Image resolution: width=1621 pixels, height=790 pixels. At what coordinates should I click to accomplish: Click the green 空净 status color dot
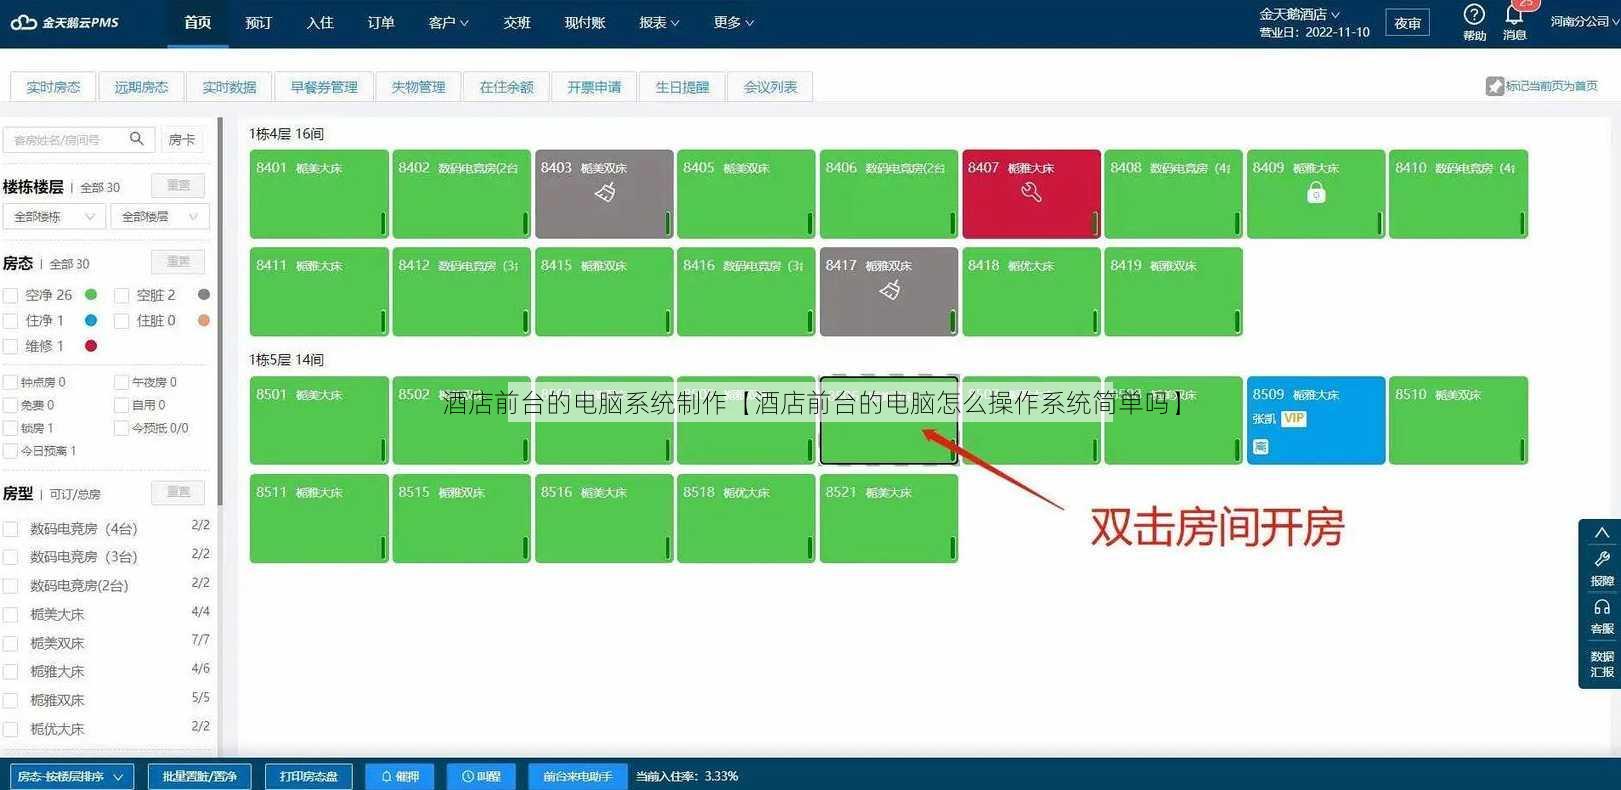pos(91,295)
